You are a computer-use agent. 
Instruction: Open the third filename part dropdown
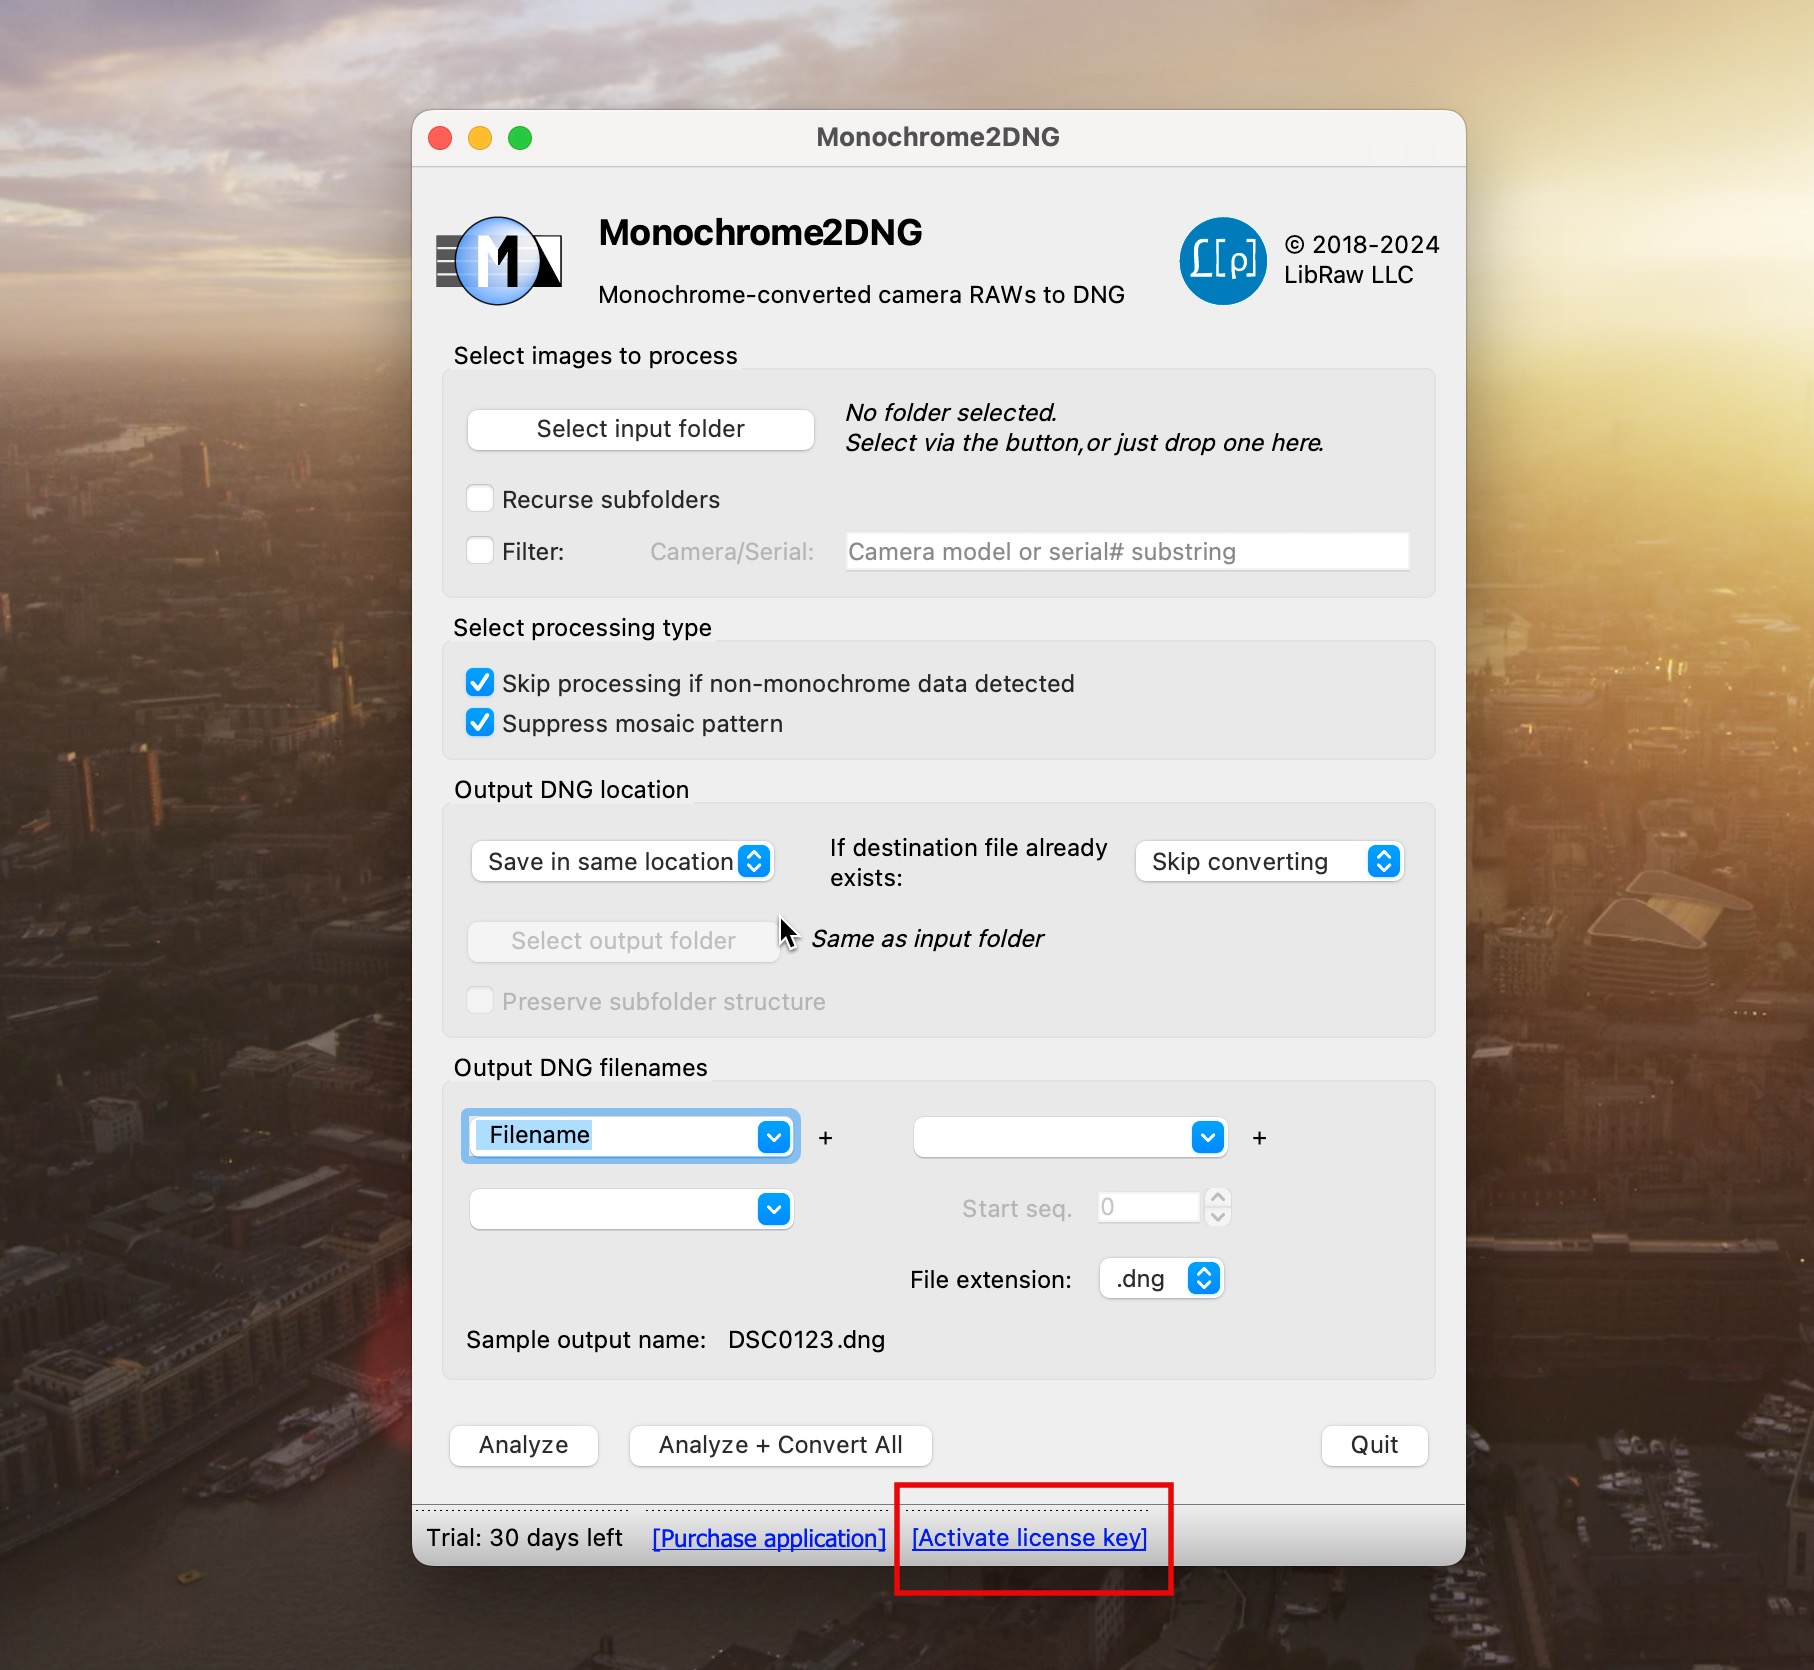pos(773,1209)
